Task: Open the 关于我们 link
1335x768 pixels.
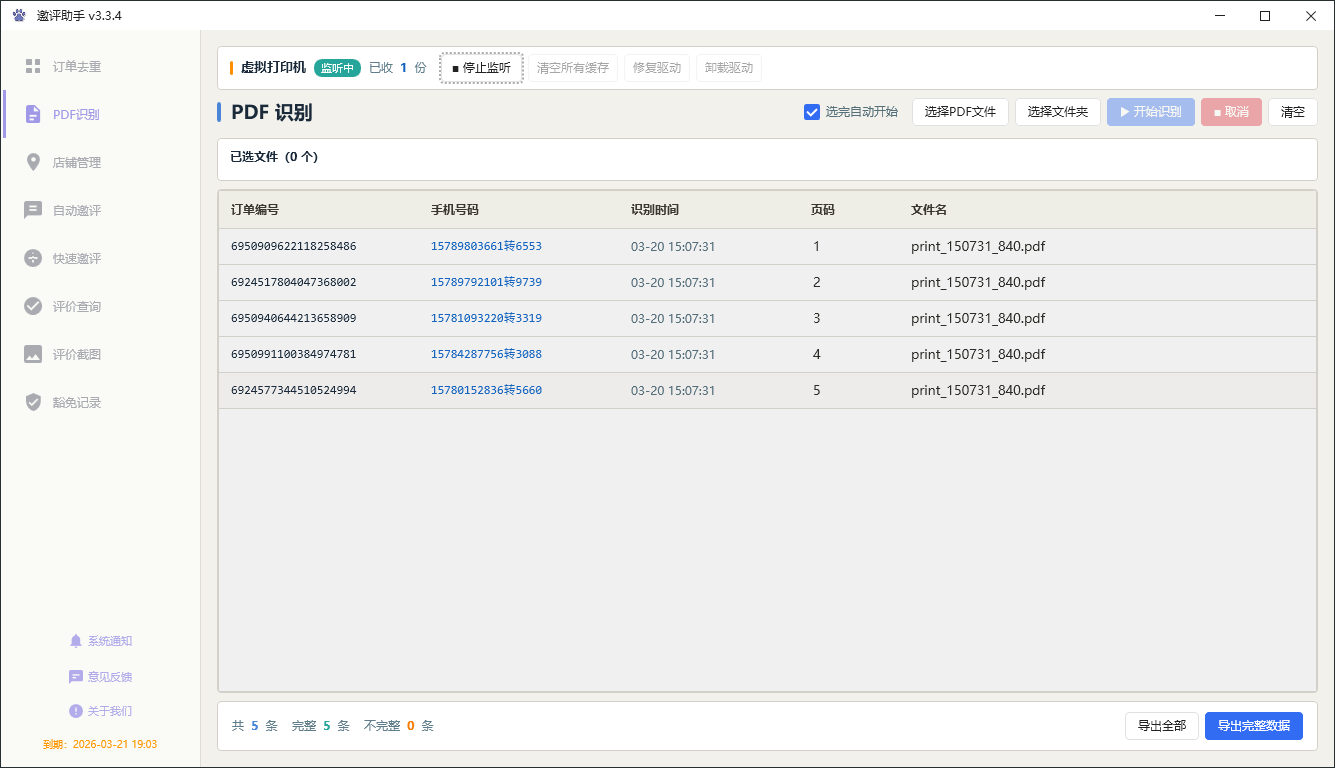Action: [110, 711]
